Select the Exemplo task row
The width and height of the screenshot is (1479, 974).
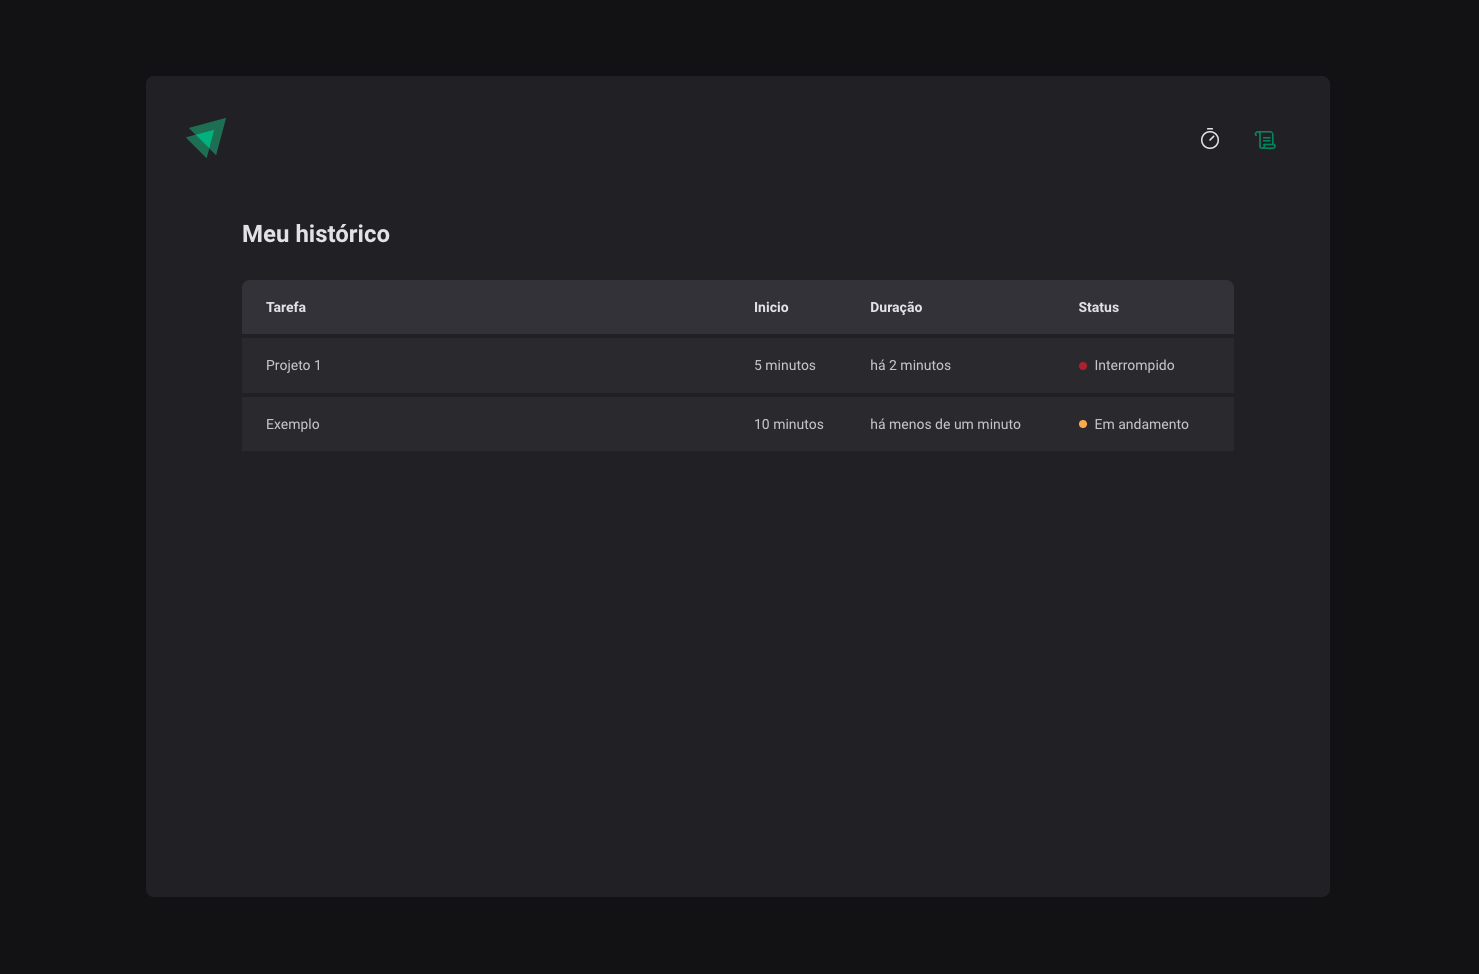(292, 424)
